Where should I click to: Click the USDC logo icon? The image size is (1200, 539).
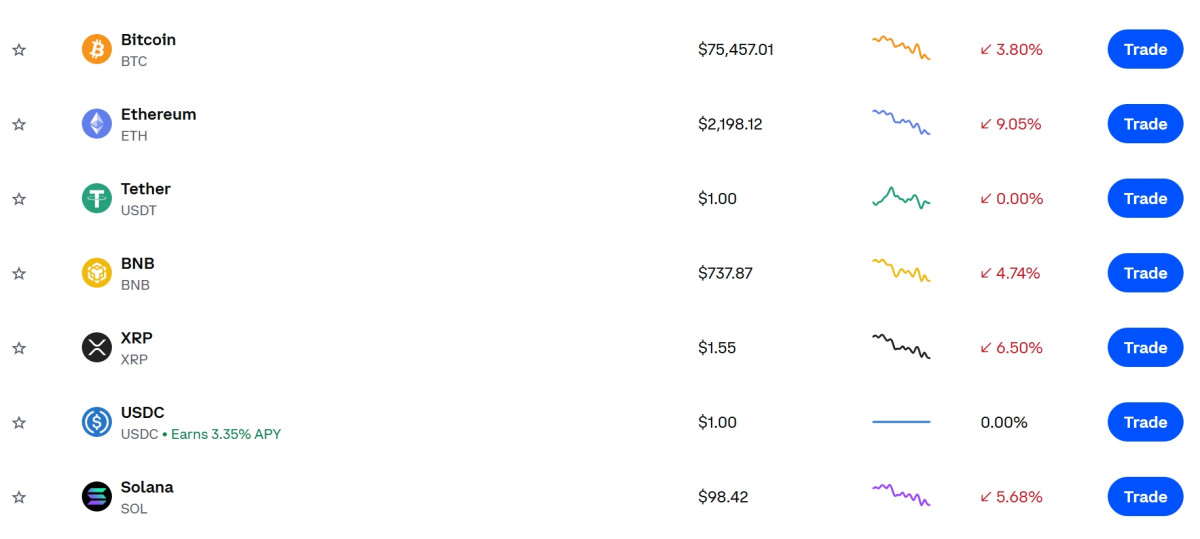pyautogui.click(x=97, y=422)
